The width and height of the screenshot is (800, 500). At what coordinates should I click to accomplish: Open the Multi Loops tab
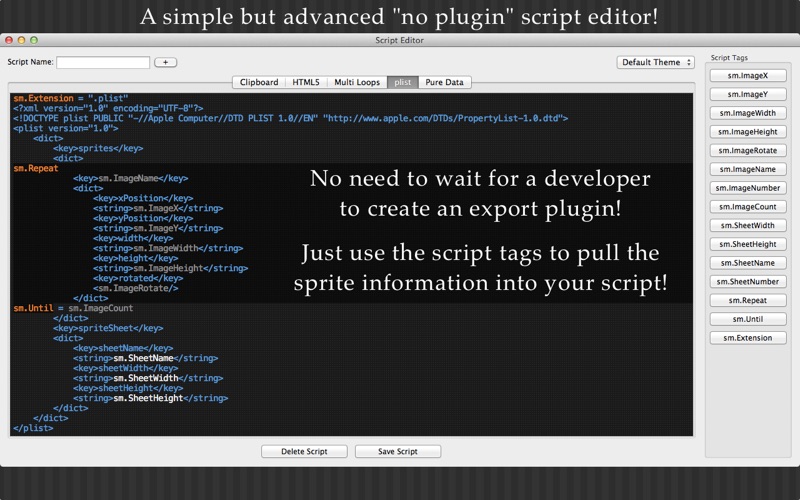[x=357, y=82]
